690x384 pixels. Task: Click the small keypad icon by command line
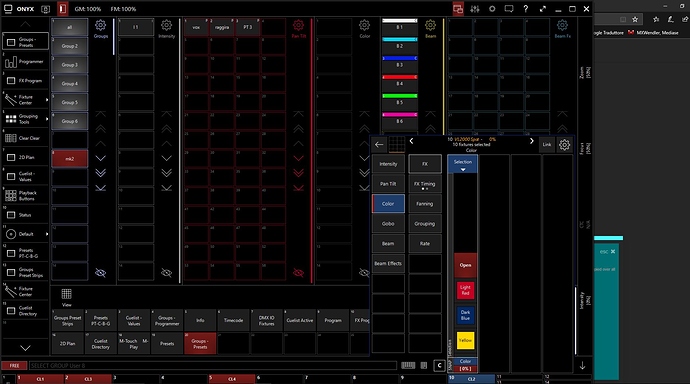click(424, 365)
